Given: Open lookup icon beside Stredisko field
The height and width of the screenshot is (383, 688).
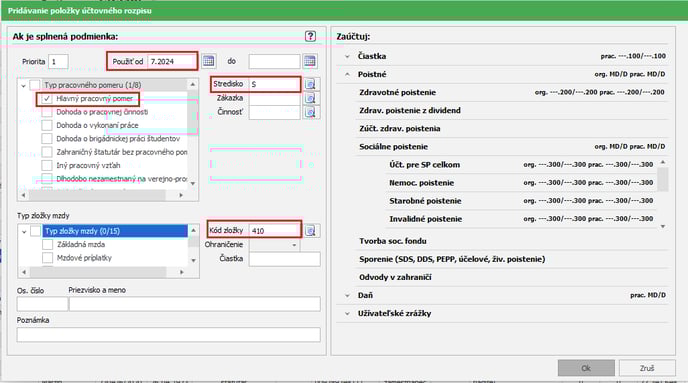Looking at the screenshot, I should click(310, 84).
